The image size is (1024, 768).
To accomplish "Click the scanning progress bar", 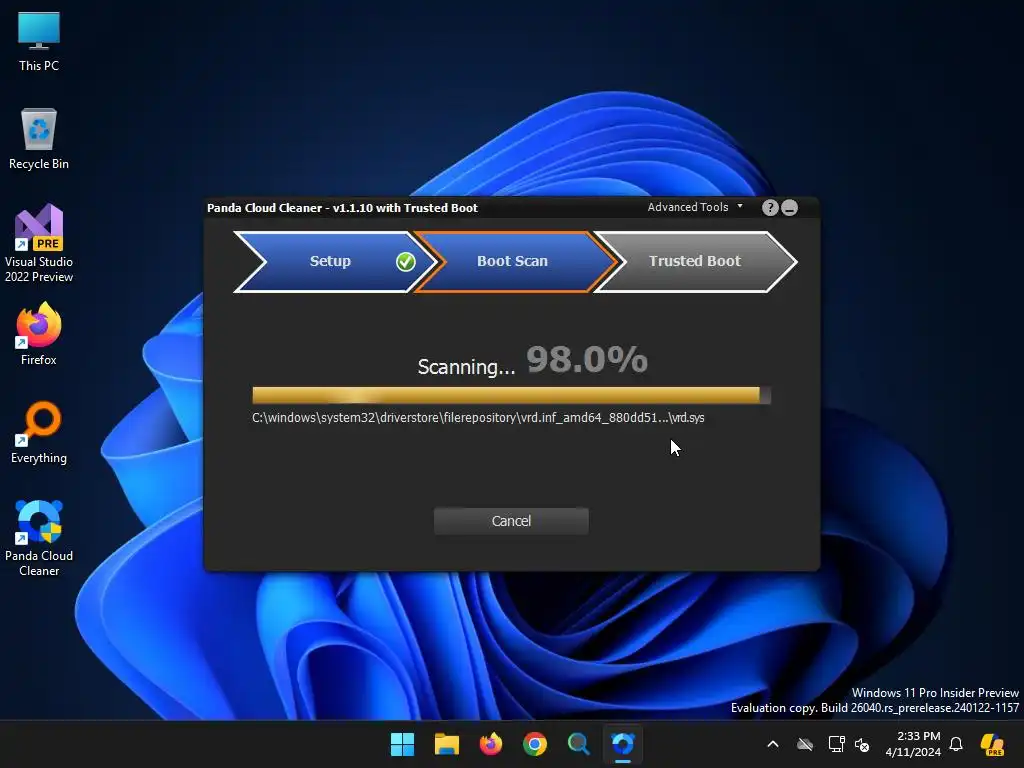I will point(511,395).
